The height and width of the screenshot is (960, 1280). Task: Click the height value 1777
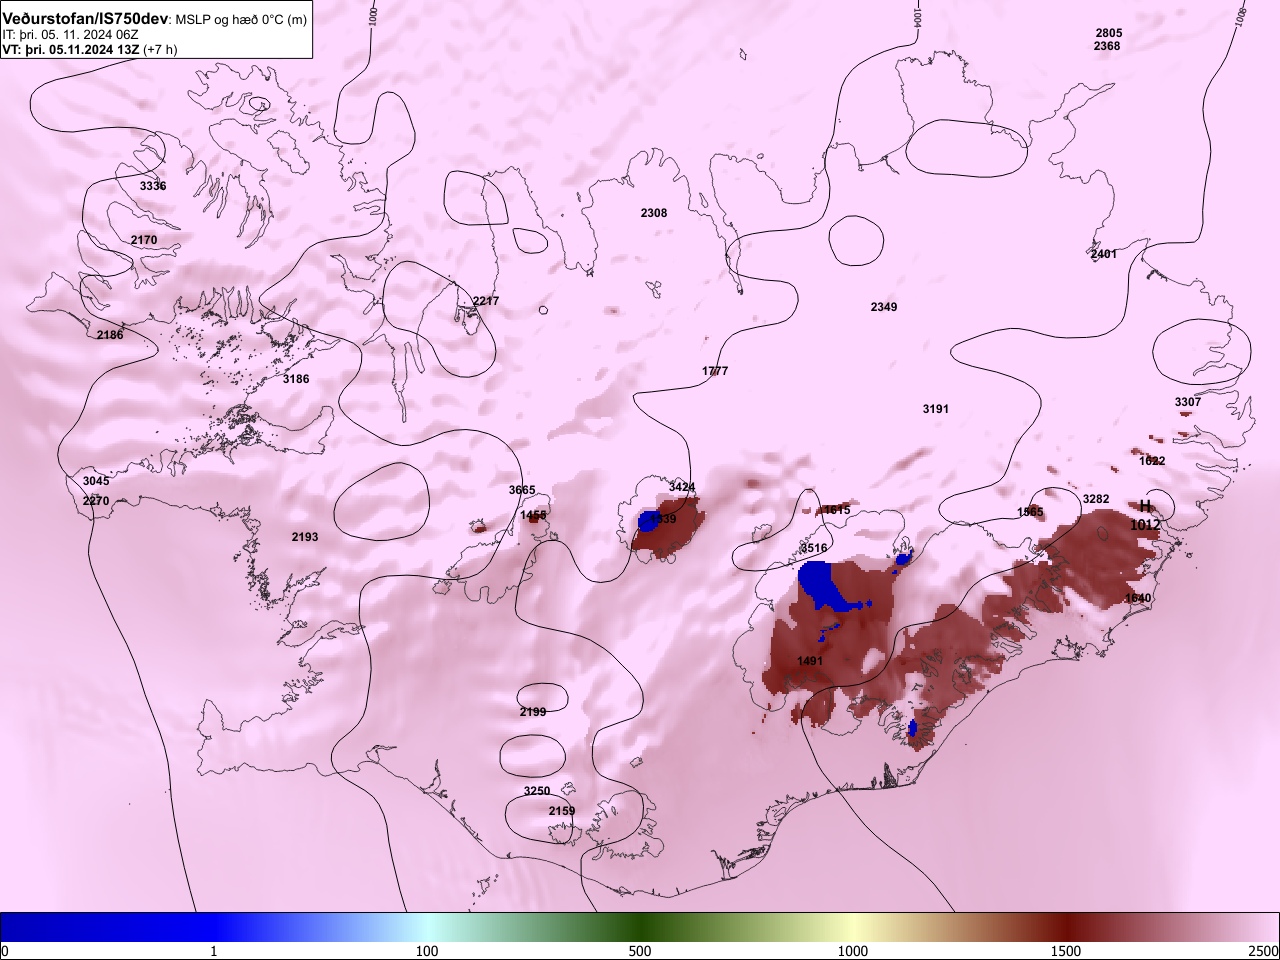coord(715,371)
